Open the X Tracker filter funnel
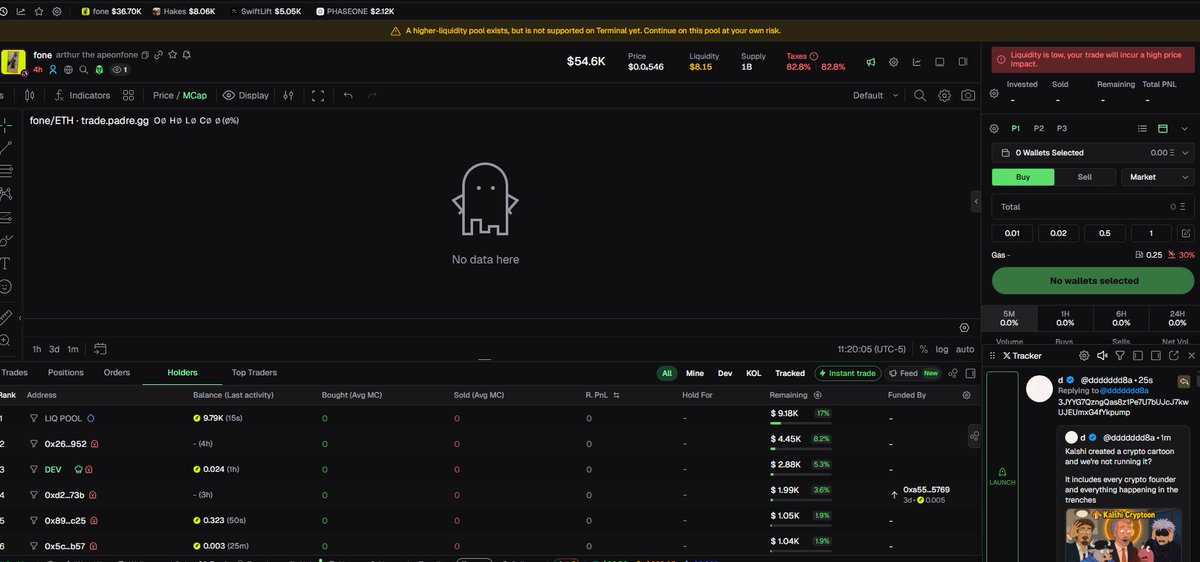This screenshot has height=562, width=1200. pyautogui.click(x=1120, y=356)
